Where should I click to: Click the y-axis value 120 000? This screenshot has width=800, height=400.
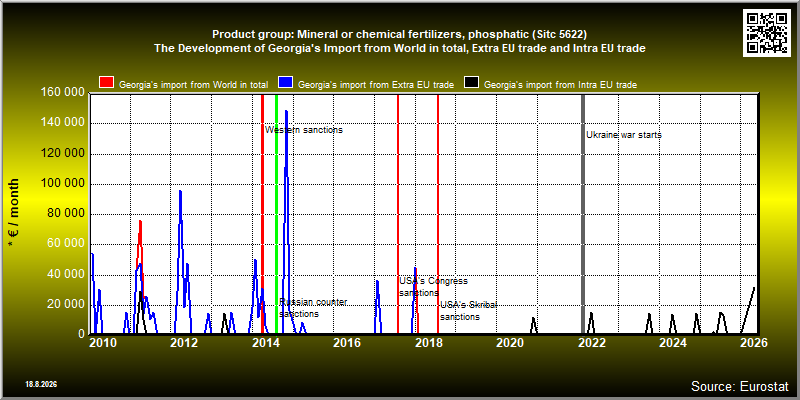pyautogui.click(x=63, y=154)
